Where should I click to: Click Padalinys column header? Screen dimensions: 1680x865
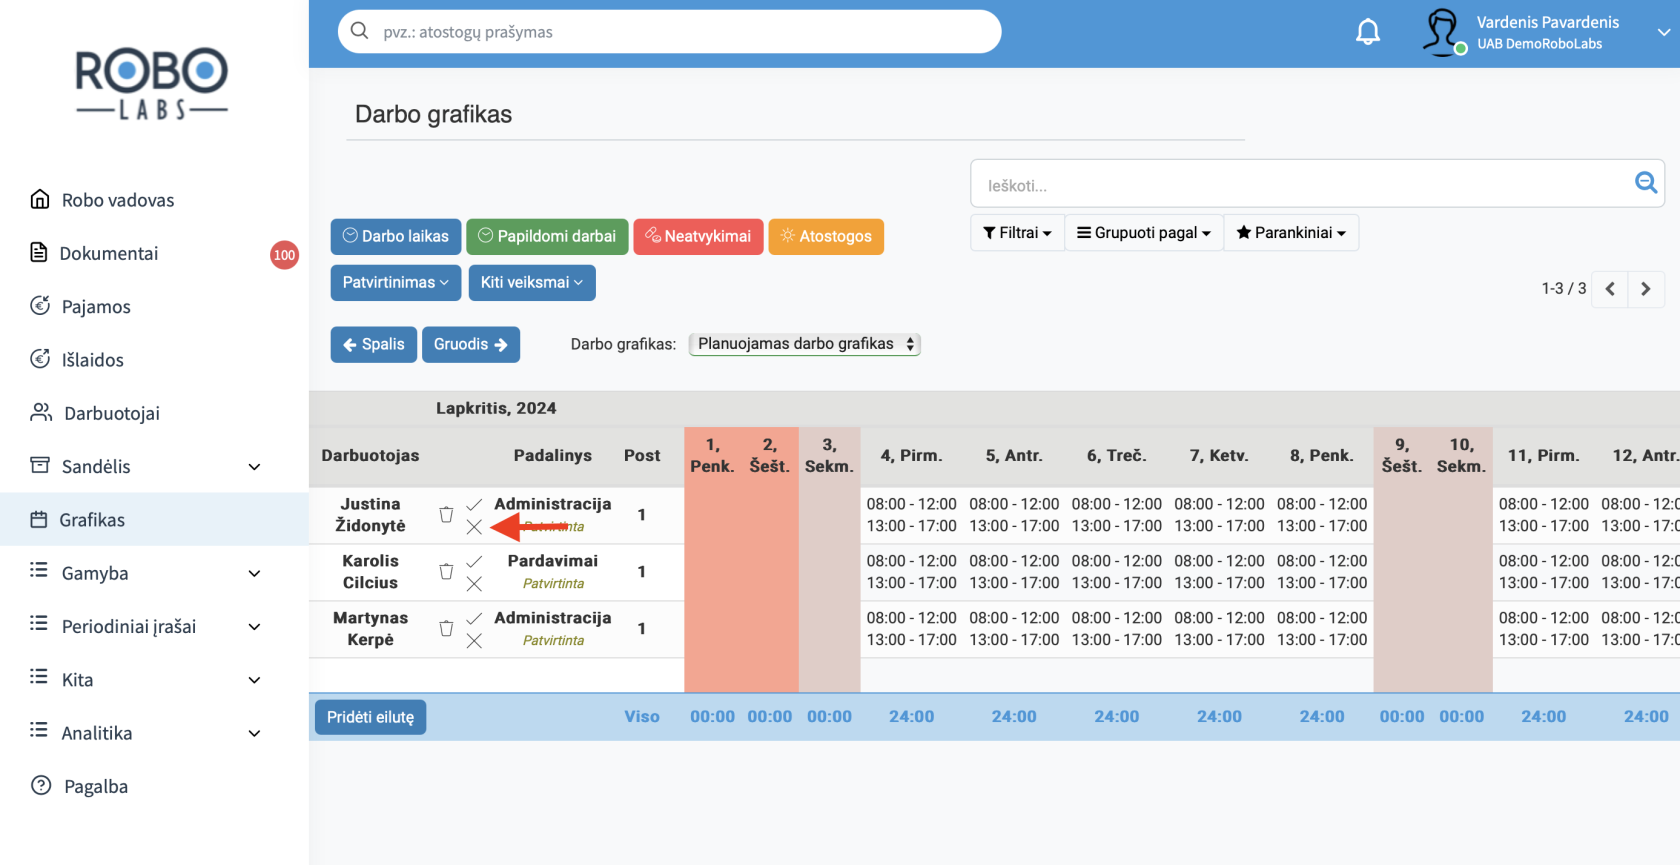pos(553,456)
